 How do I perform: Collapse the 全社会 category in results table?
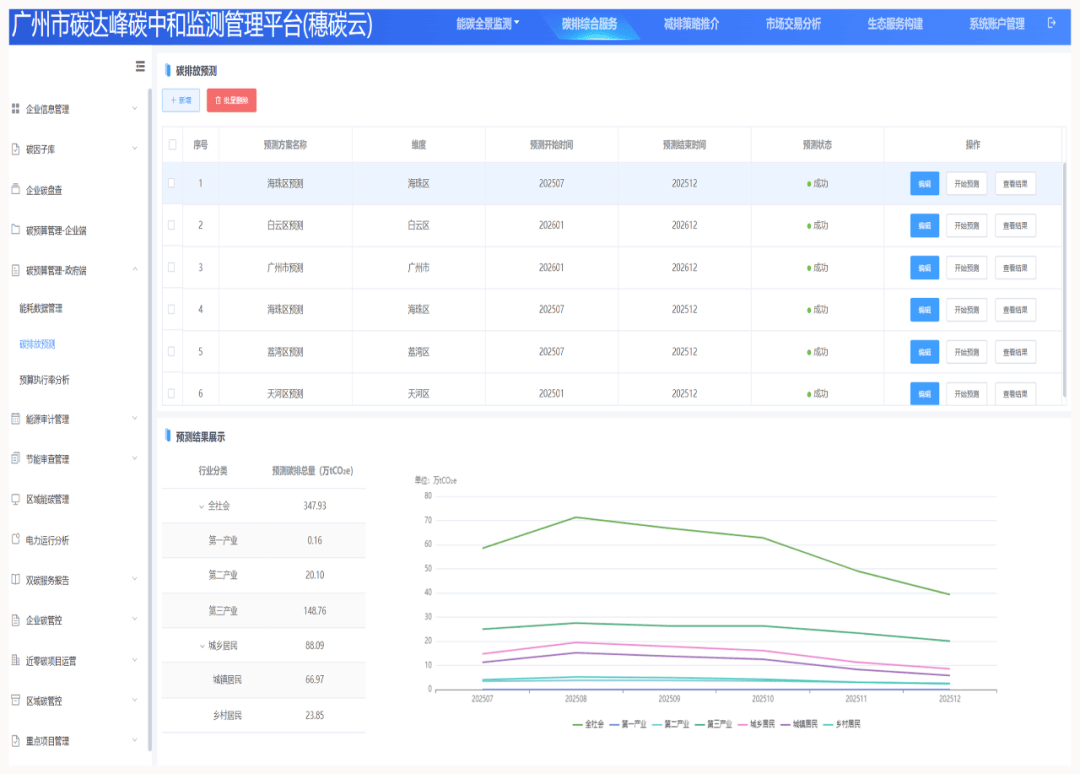(x=201, y=505)
